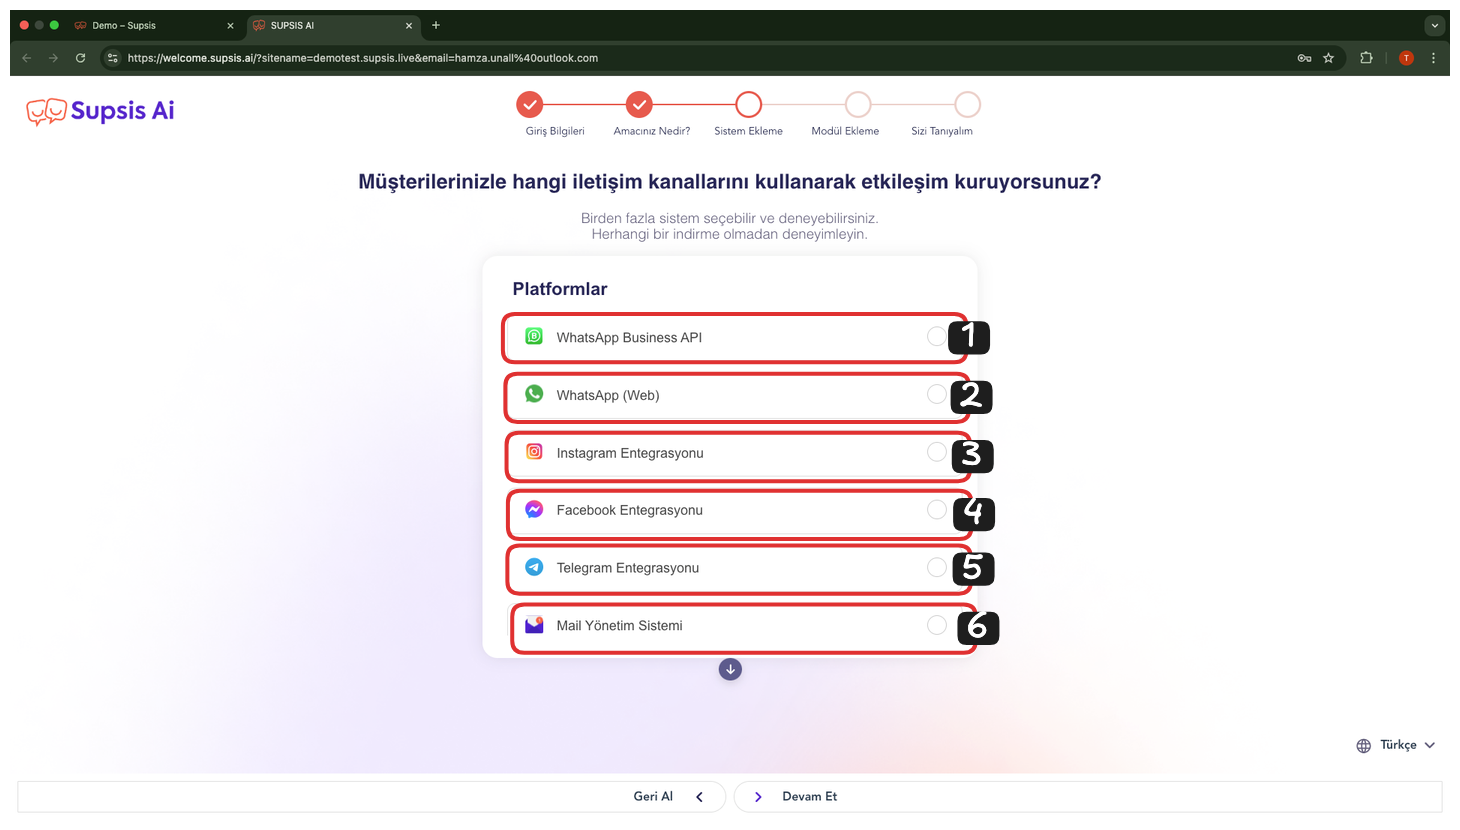Viewport: 1460px width, 830px height.
Task: Click the Sizi Tanıyalım step label
Action: pyautogui.click(x=942, y=131)
